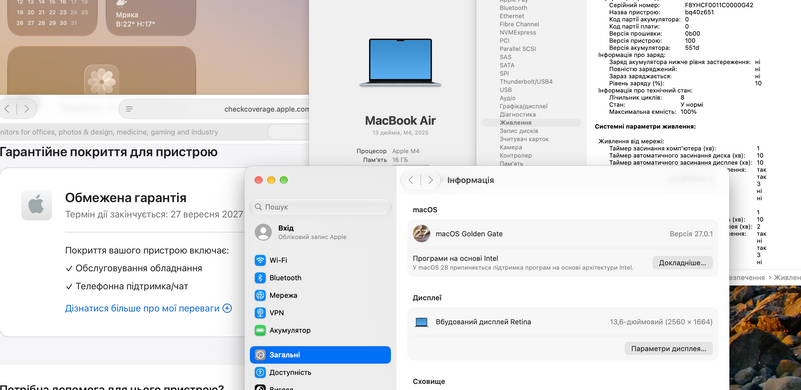Select Ethernet in System Information sidebar
801x390 pixels.
pos(512,16)
